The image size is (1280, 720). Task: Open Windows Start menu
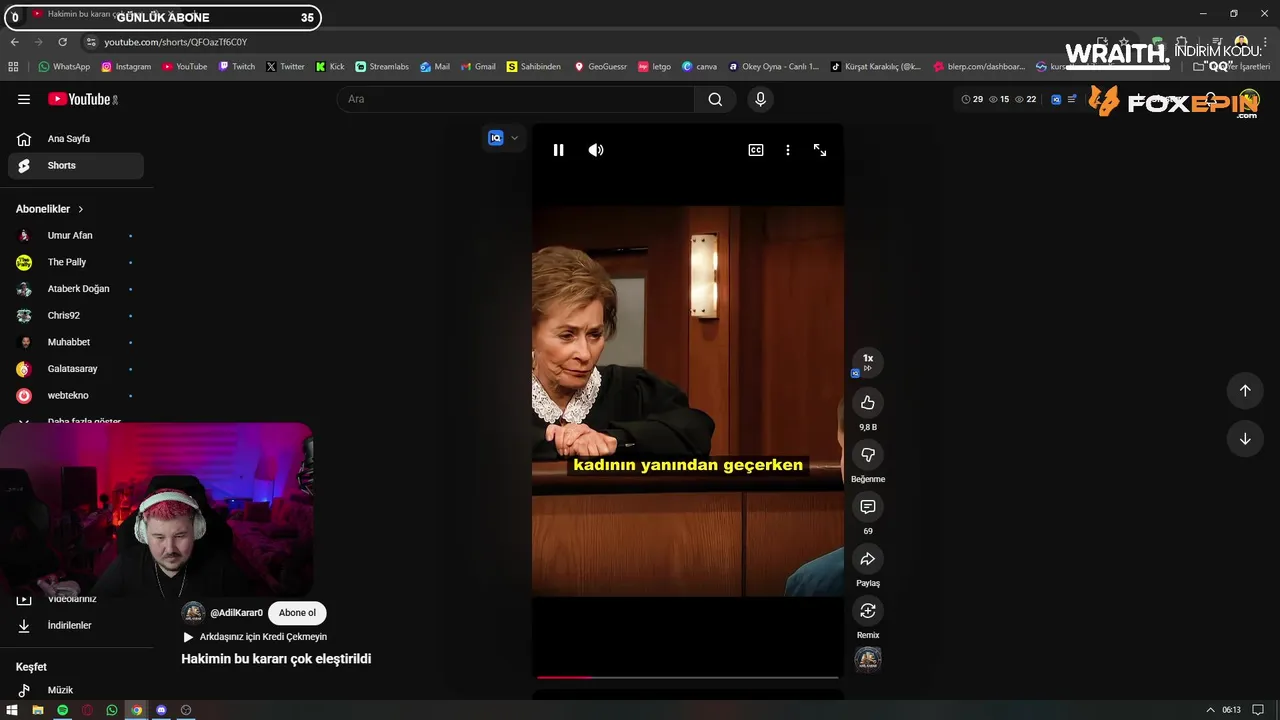[12, 710]
